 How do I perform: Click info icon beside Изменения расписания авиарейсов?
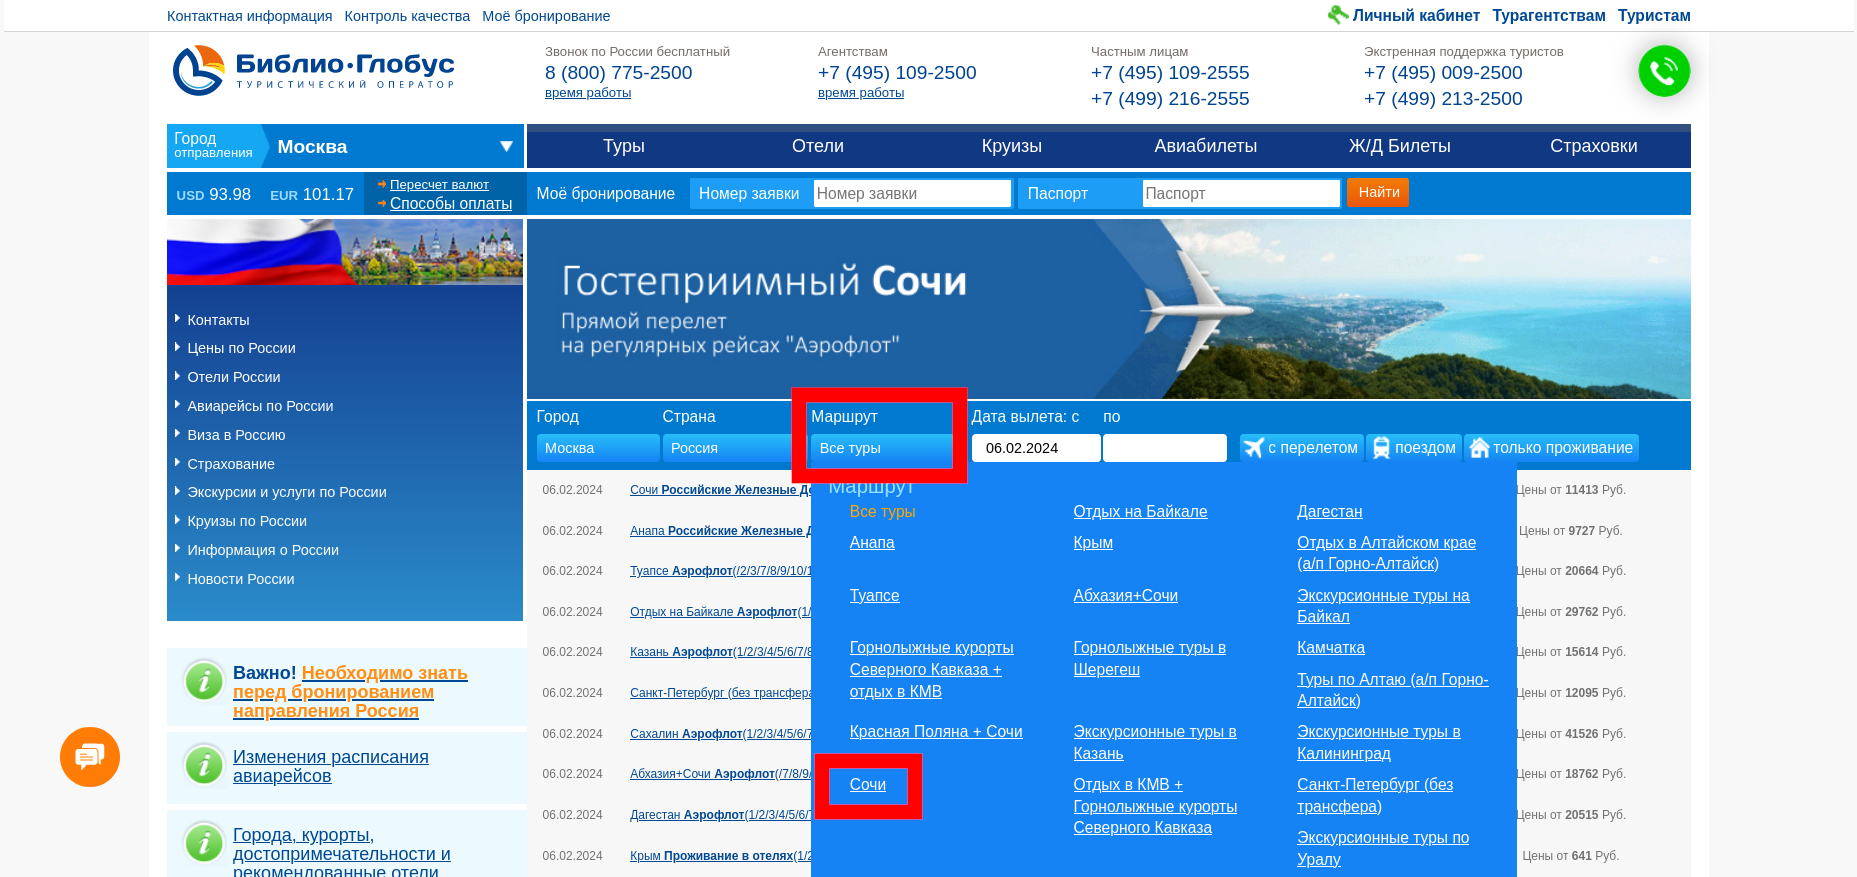[x=204, y=766]
